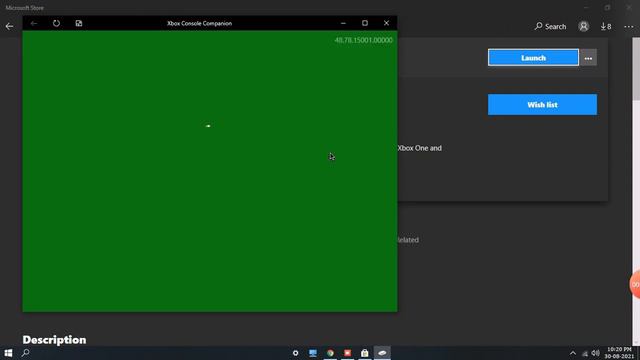
Task: Maximize the Xbox Console Companion window
Action: pos(365,23)
